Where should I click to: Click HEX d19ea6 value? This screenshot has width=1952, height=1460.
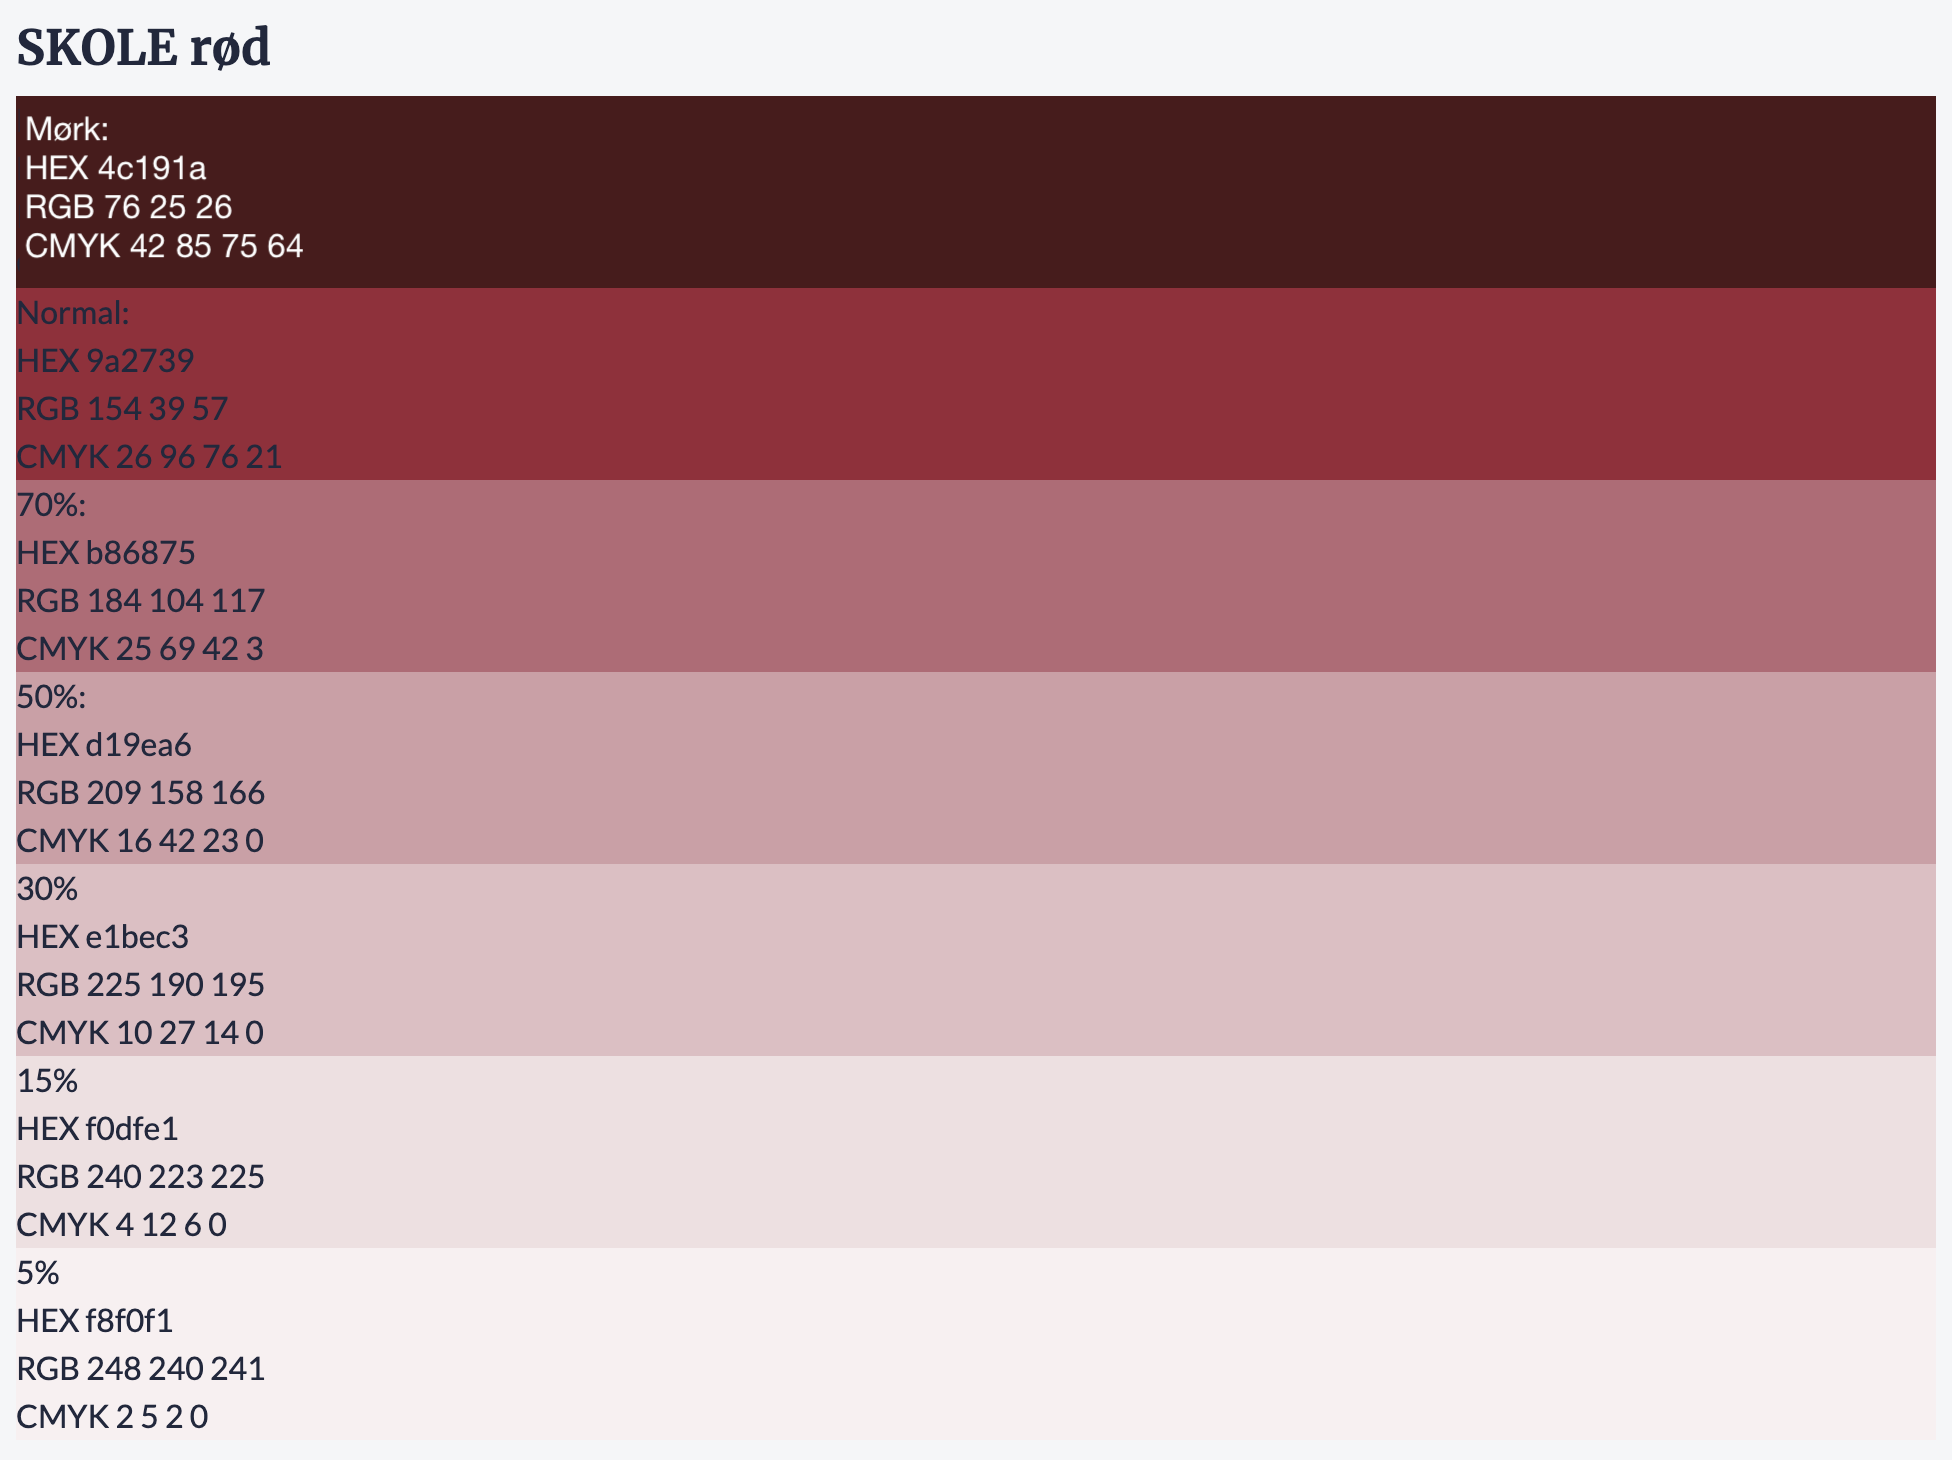pyautogui.click(x=104, y=744)
